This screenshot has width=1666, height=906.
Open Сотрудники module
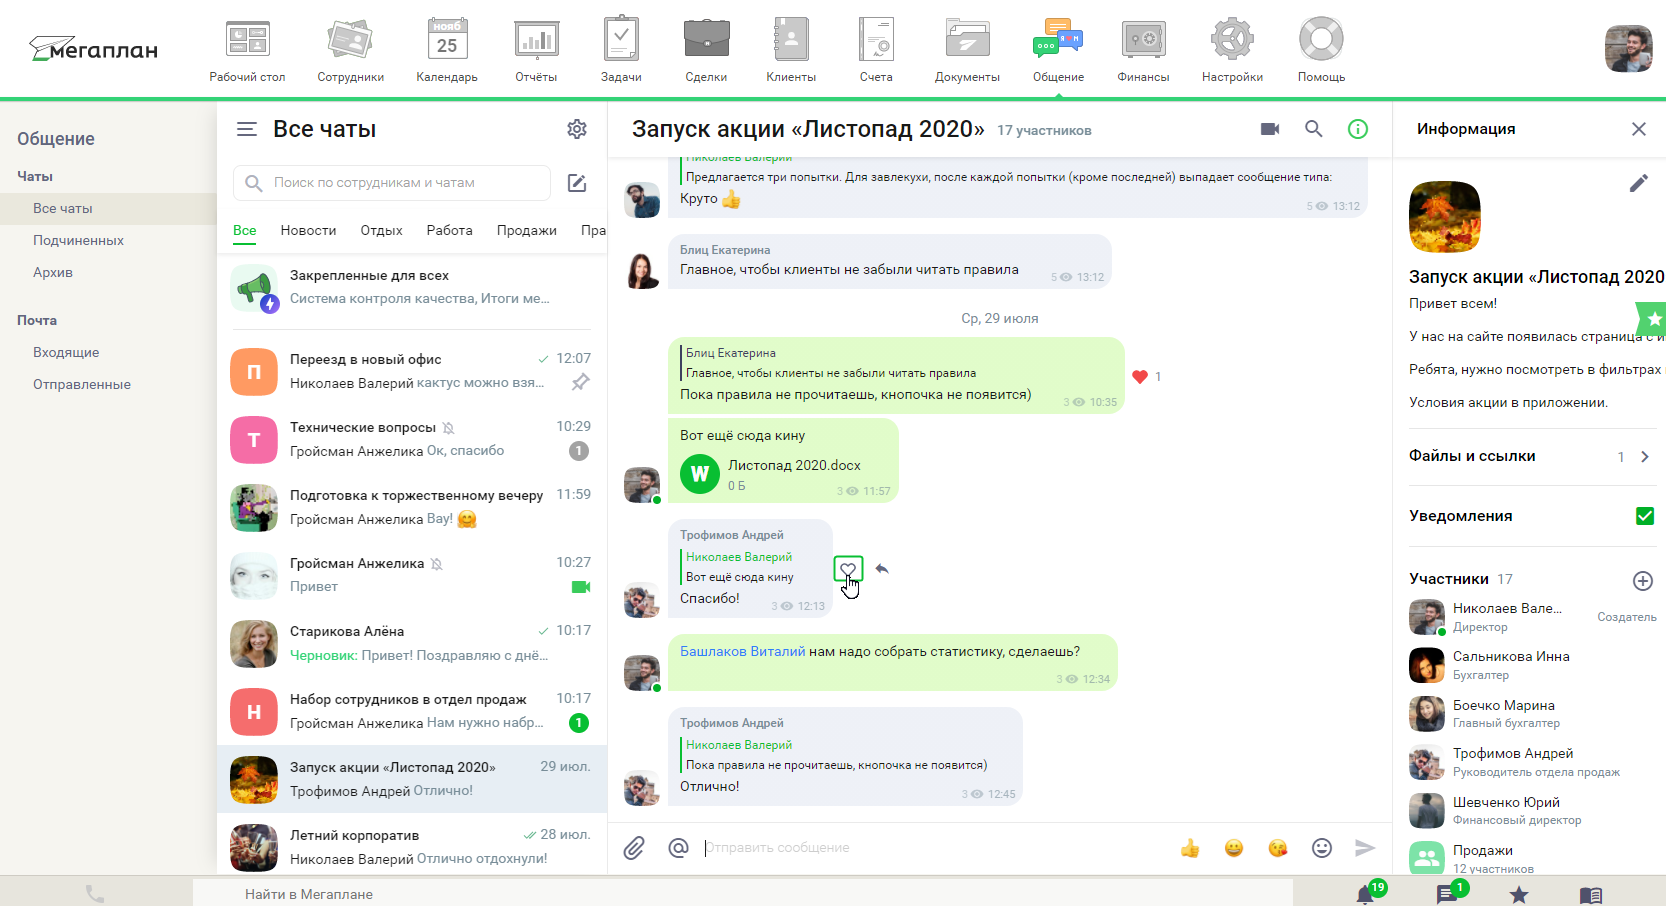click(350, 50)
